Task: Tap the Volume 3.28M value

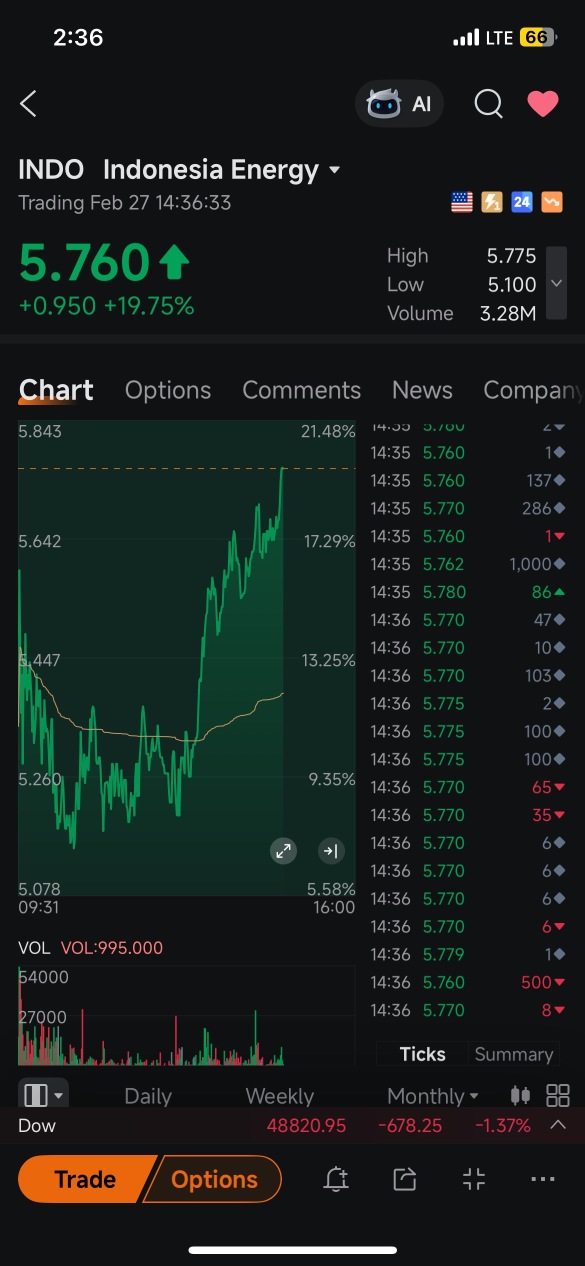Action: click(508, 313)
